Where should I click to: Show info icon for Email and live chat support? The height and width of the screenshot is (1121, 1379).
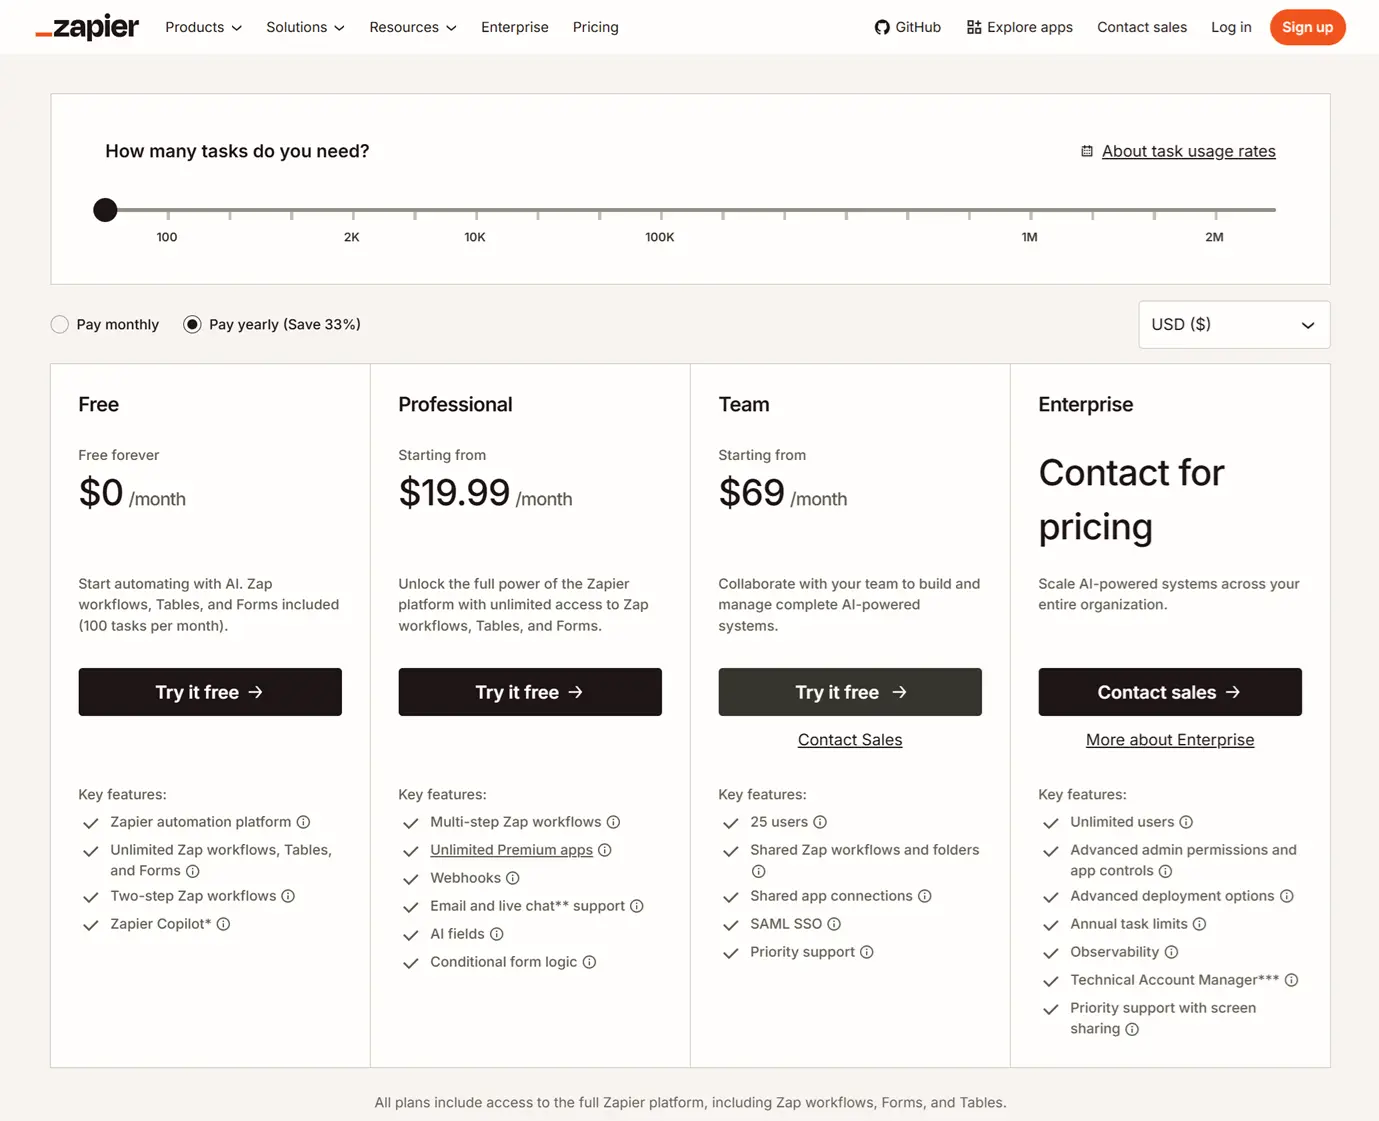tap(637, 906)
